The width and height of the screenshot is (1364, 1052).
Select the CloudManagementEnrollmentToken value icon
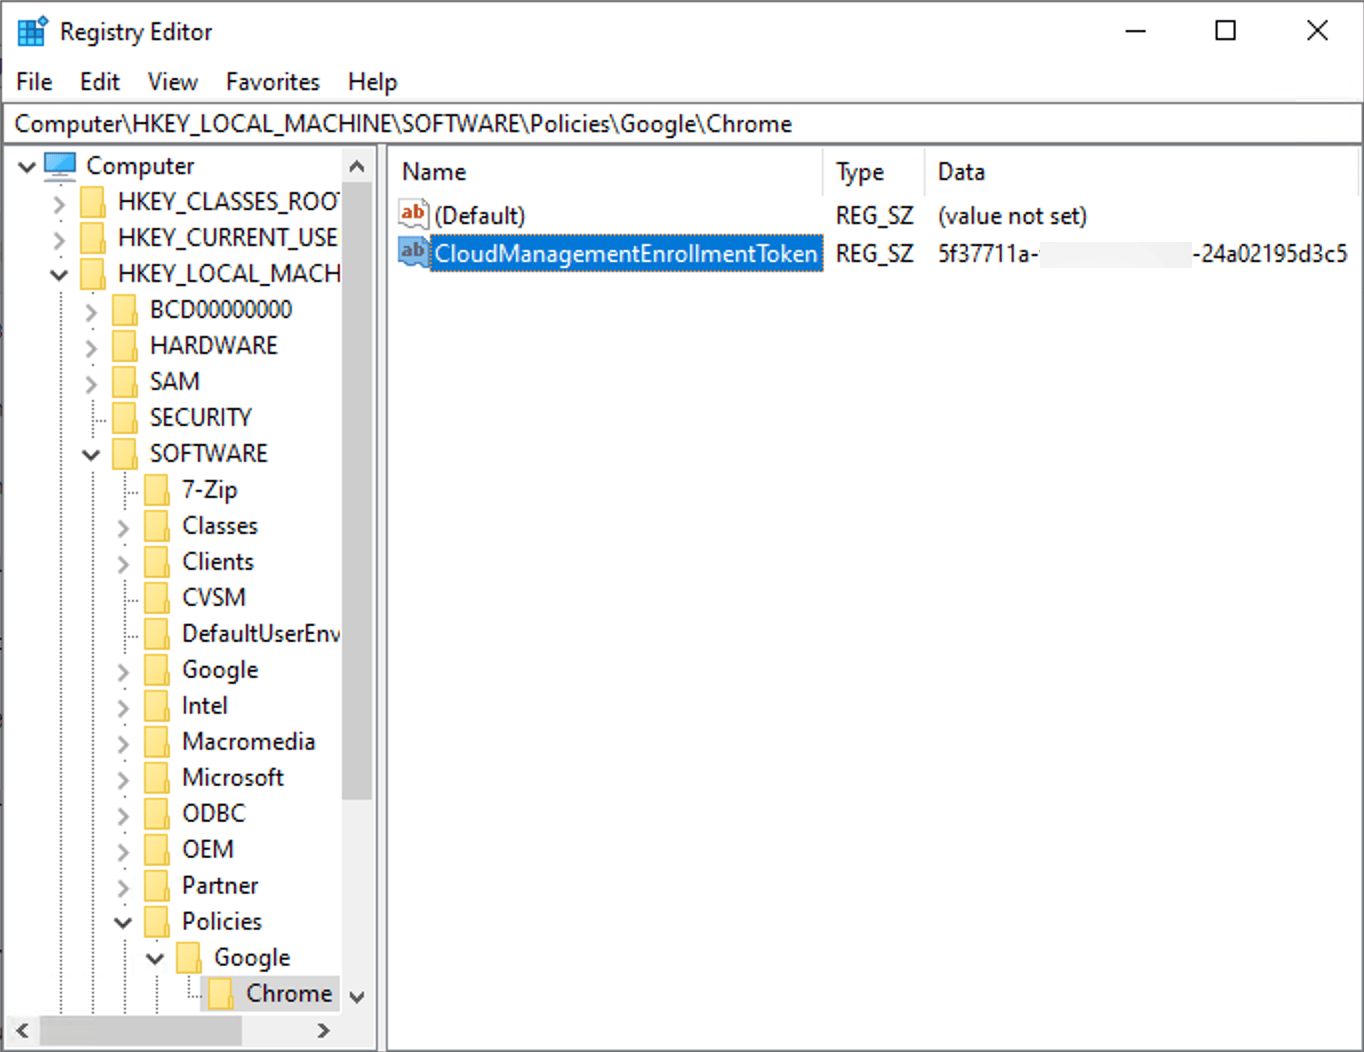click(x=413, y=251)
